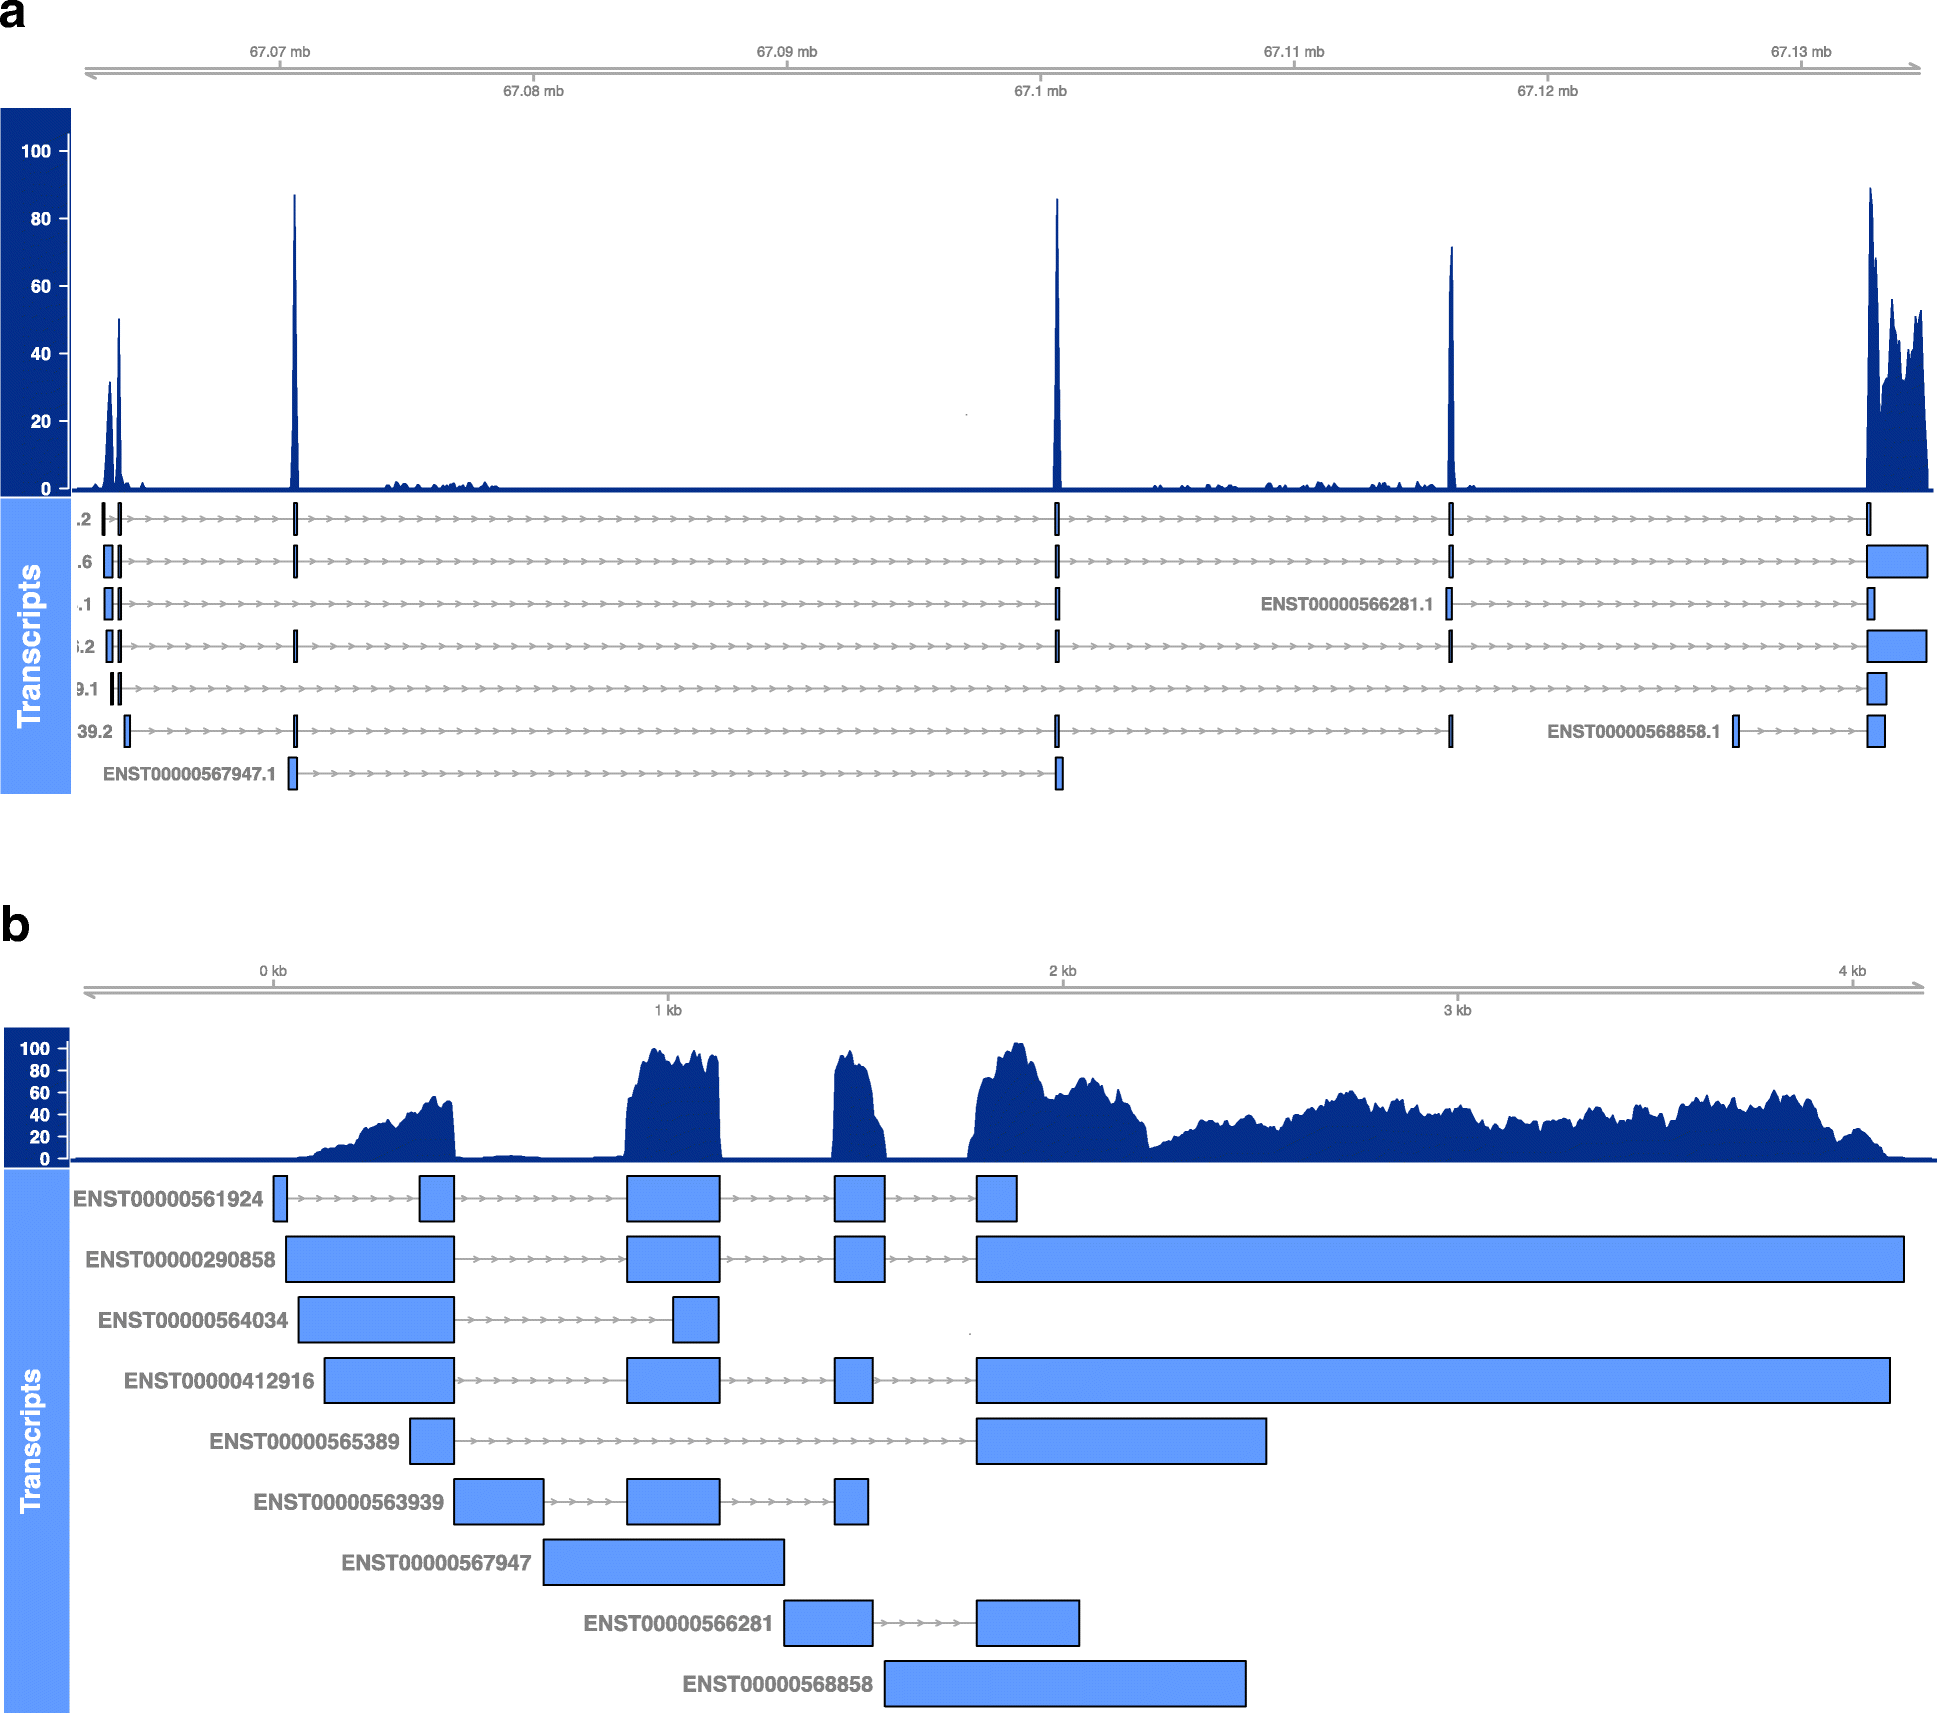1937x1713 pixels.
Task: Click the 67.11 mb axis label
Action: [x=1293, y=52]
